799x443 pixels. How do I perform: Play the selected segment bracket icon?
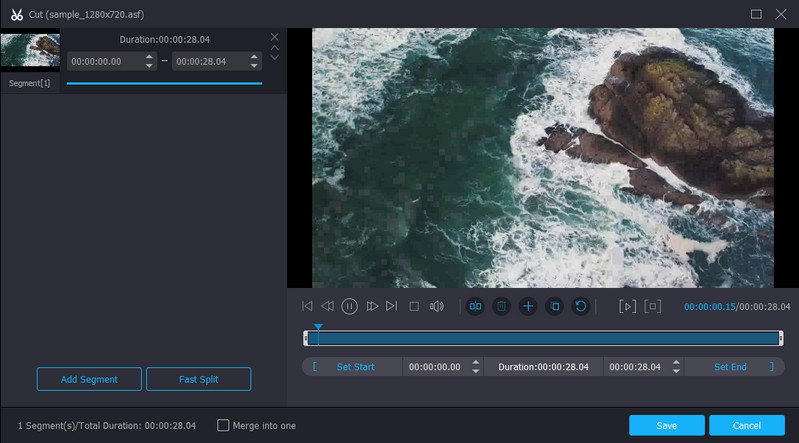pyautogui.click(x=627, y=306)
